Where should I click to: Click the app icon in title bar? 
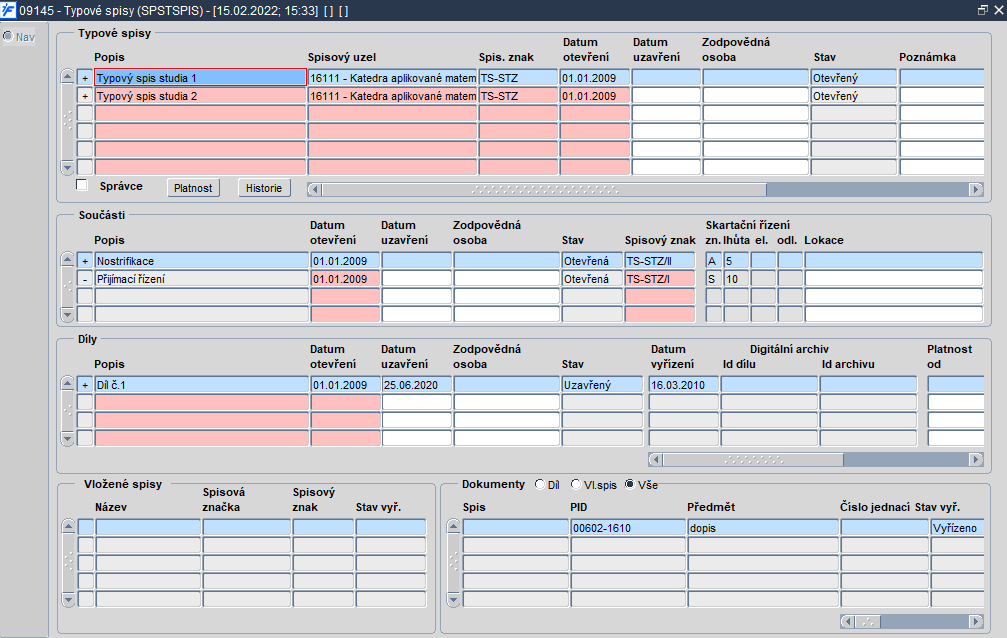click(x=8, y=10)
